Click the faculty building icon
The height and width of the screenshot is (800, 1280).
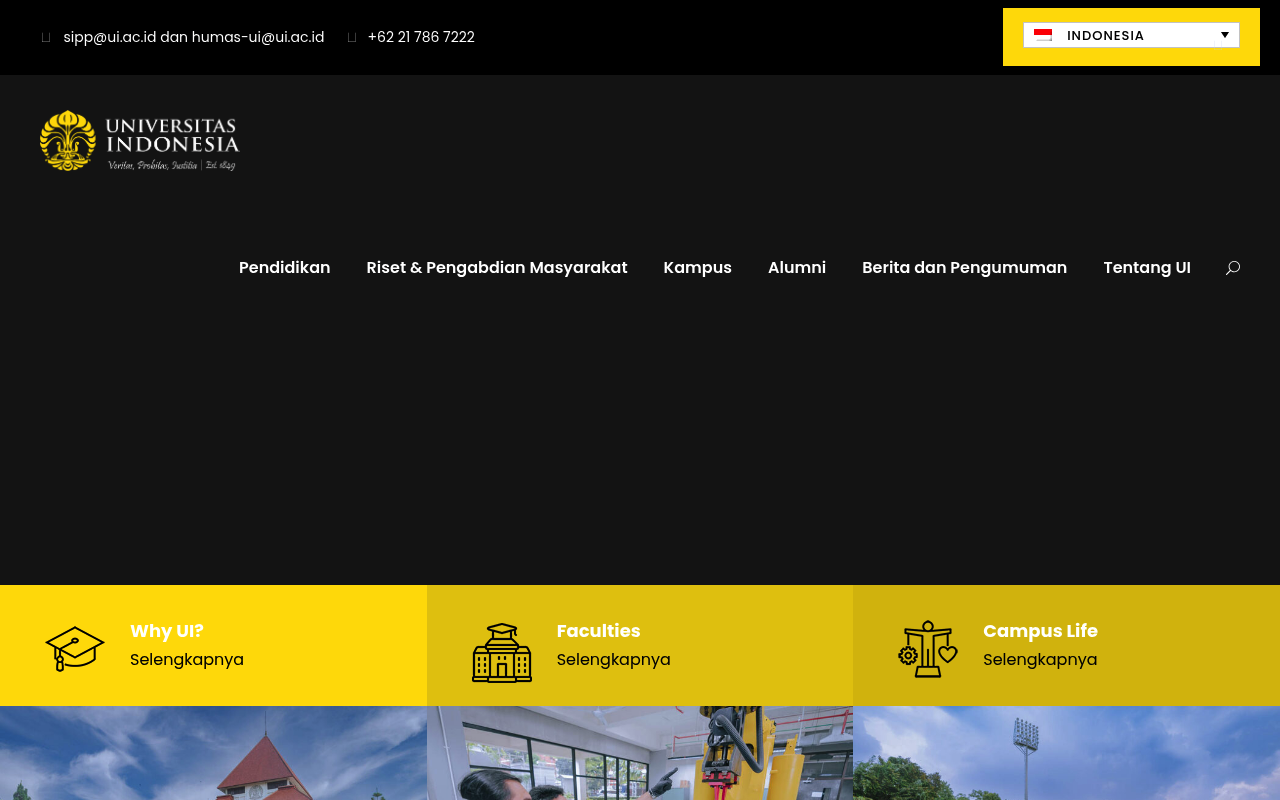coord(502,652)
